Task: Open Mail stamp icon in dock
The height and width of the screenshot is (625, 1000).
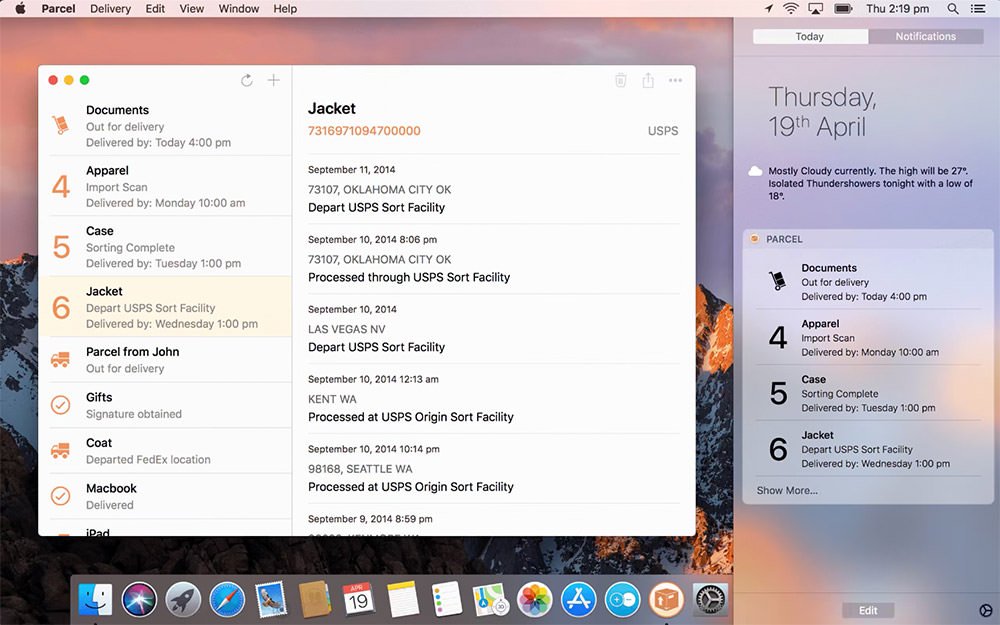Action: pyautogui.click(x=271, y=600)
